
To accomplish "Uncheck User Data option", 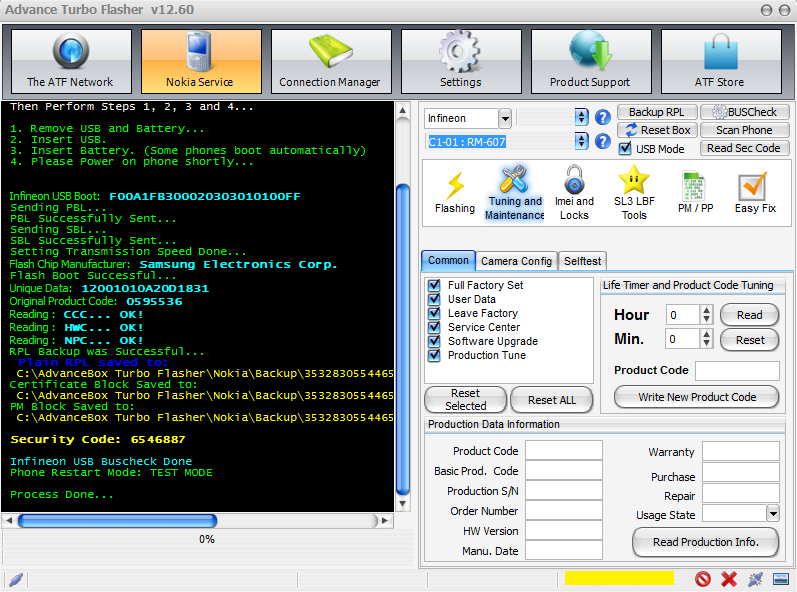I will (x=434, y=299).
